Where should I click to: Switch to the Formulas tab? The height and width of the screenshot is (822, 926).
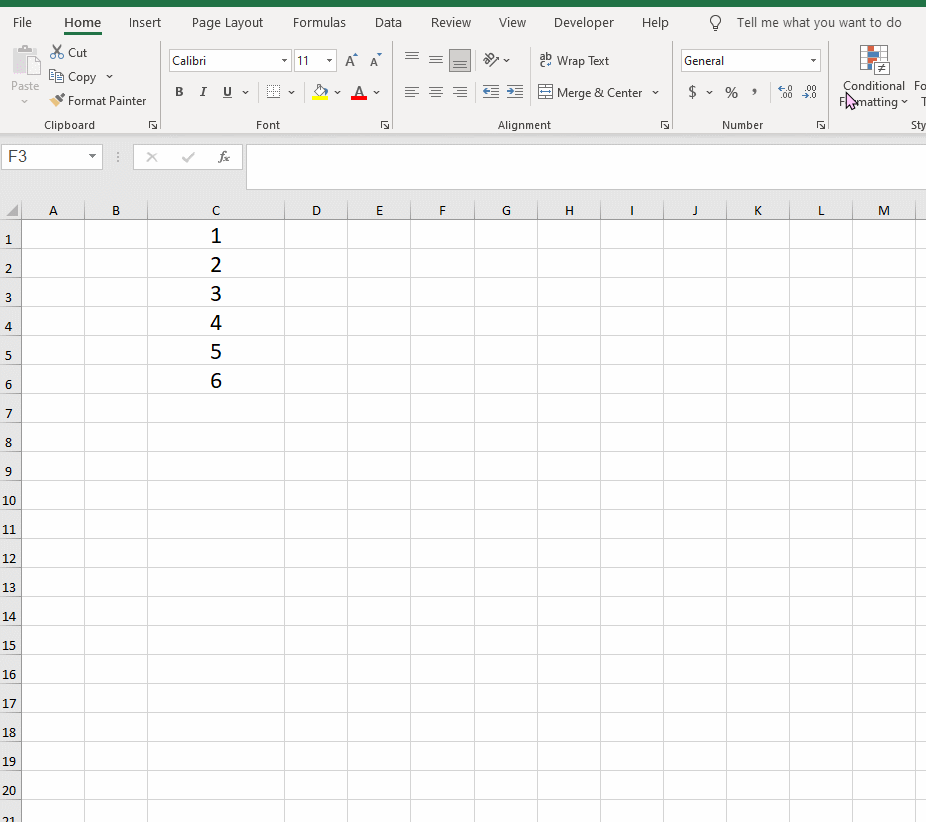pos(319,22)
